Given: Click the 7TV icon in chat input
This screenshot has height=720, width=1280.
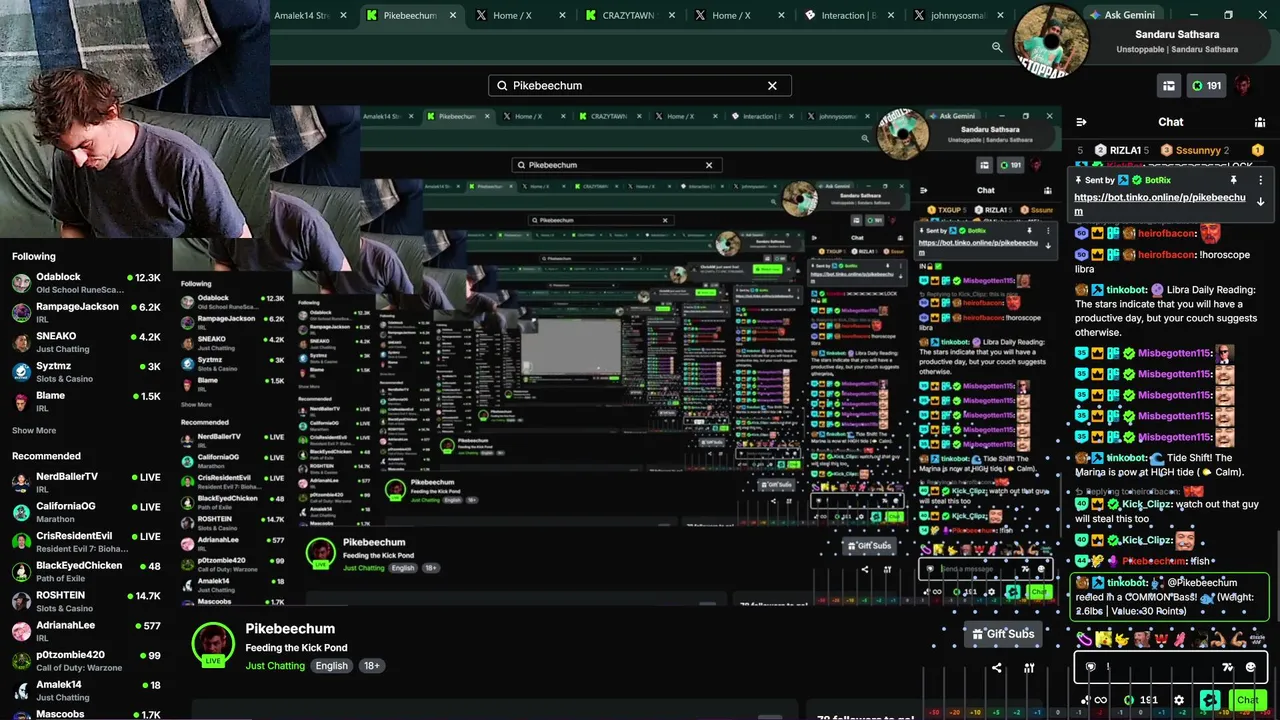Looking at the screenshot, I should pyautogui.click(x=1227, y=667).
